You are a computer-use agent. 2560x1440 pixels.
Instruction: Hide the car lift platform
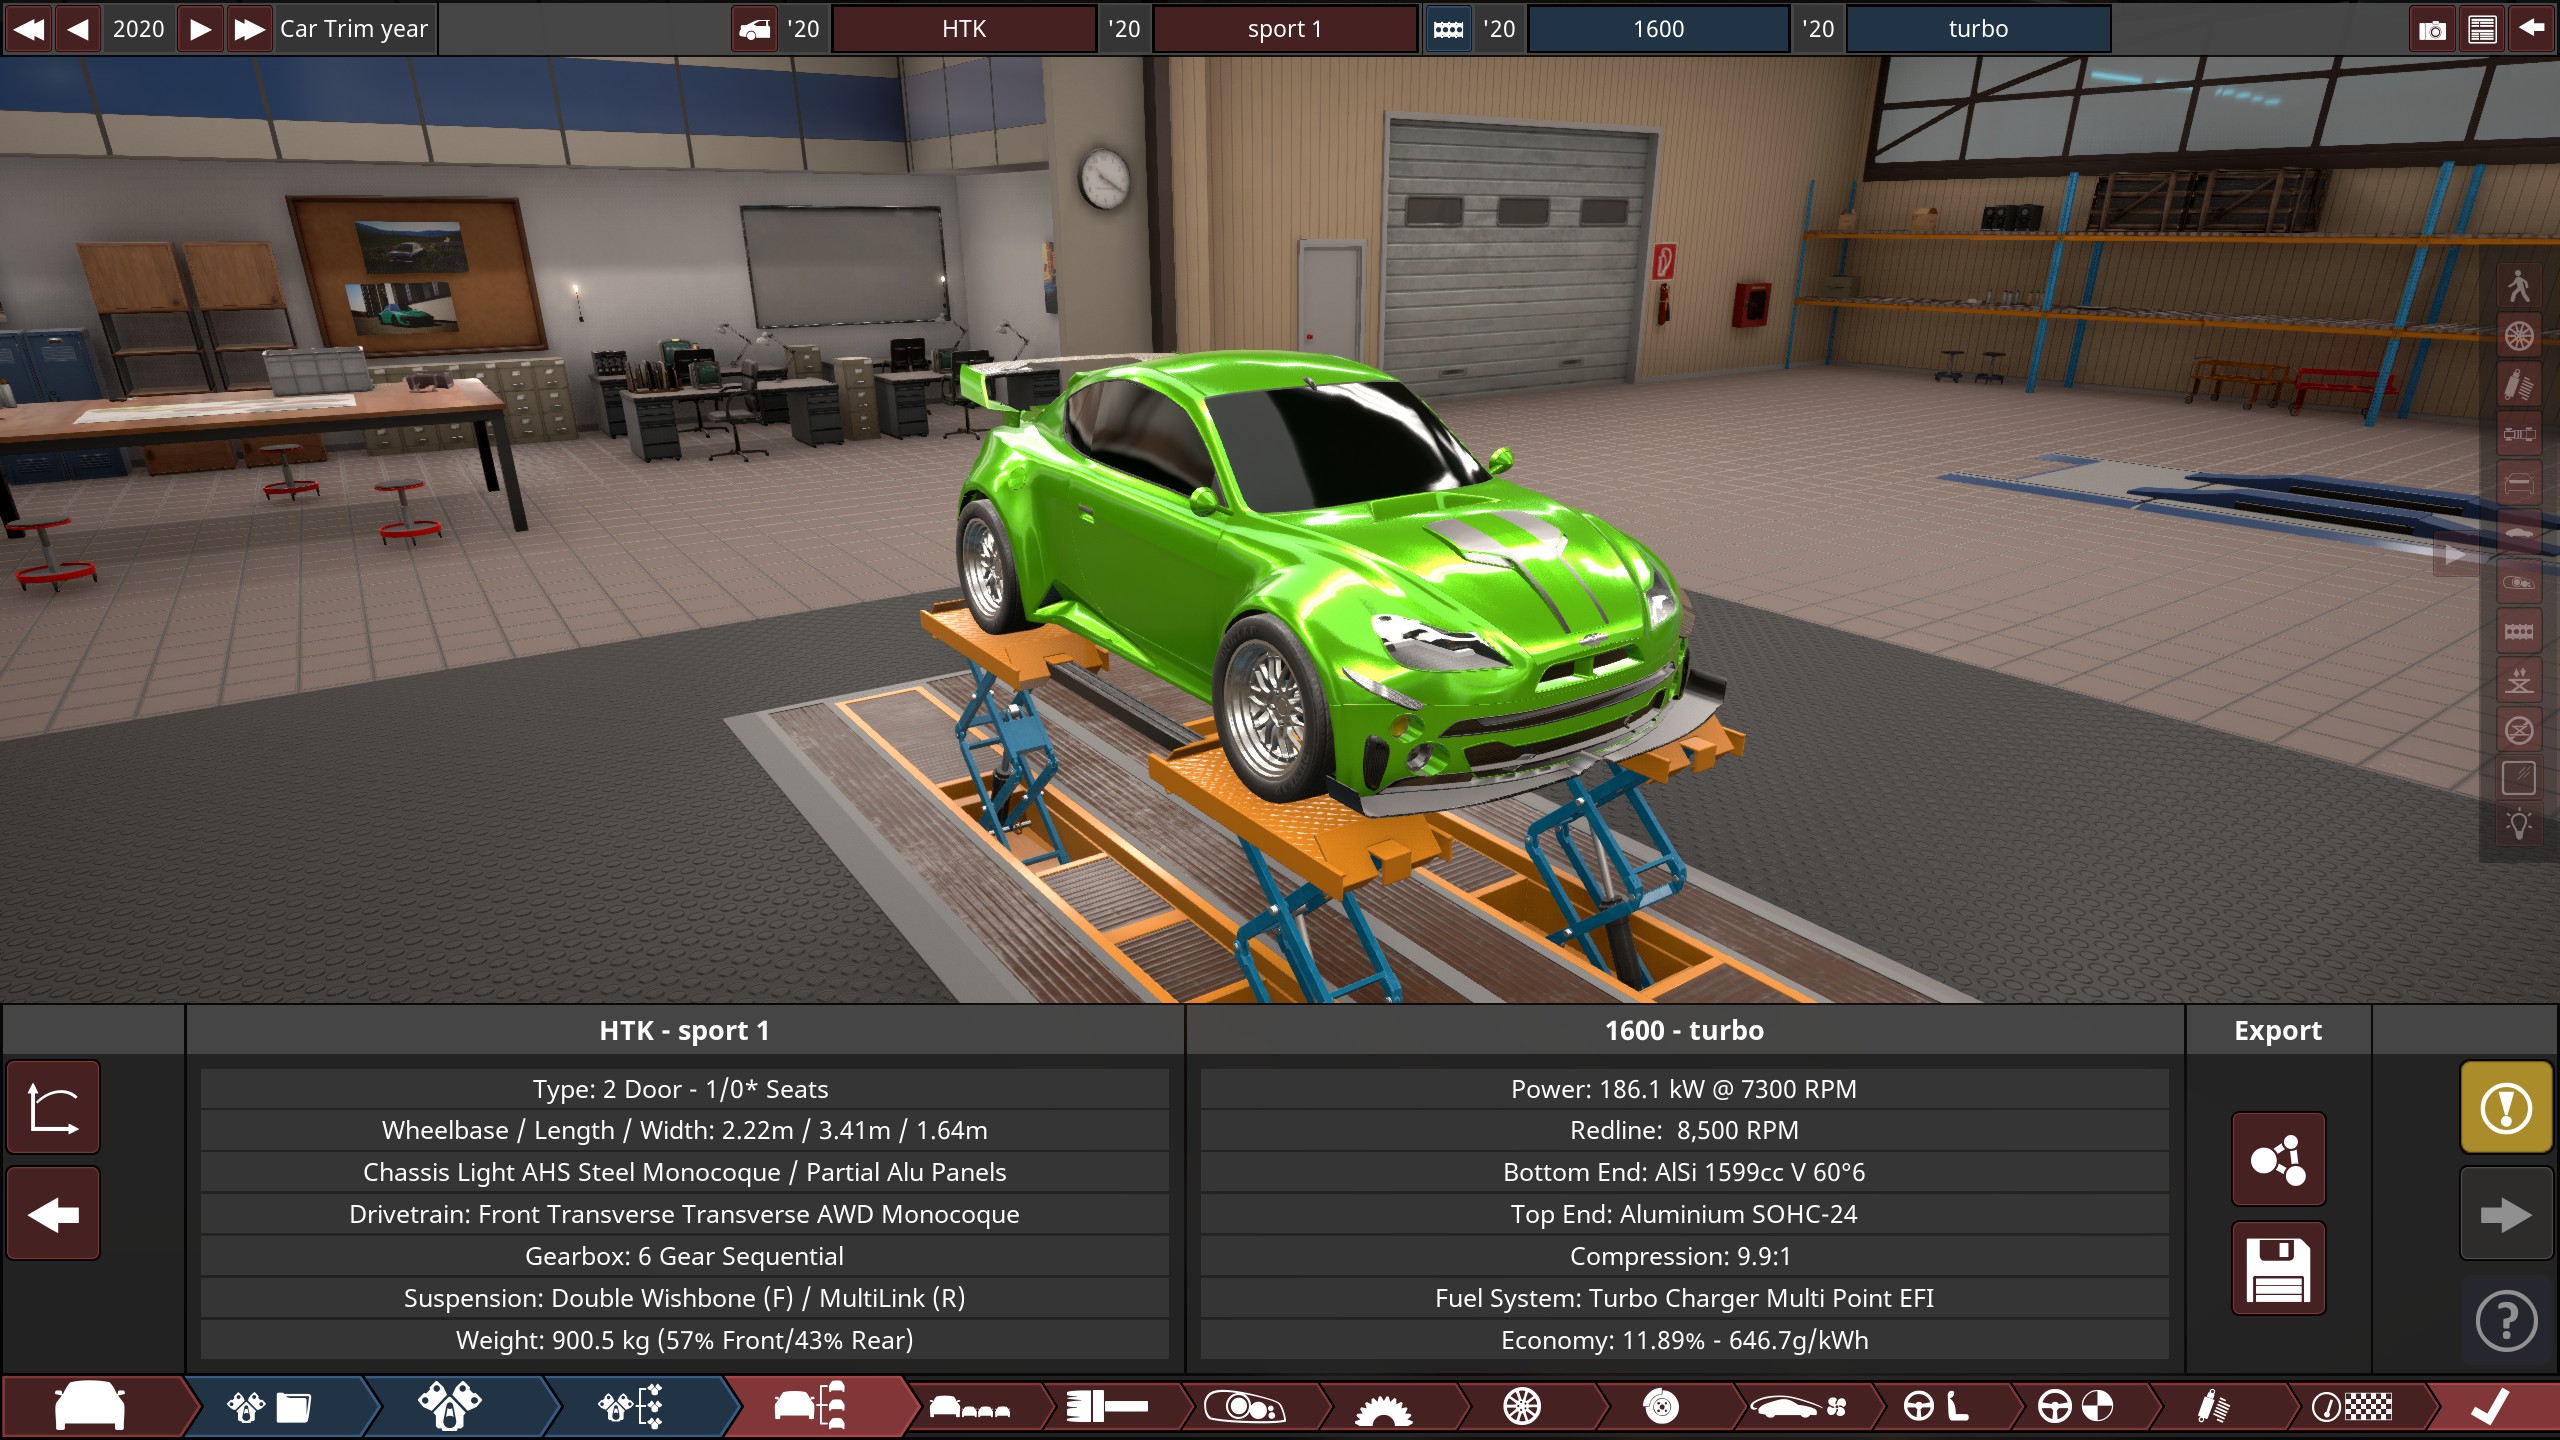2519,729
